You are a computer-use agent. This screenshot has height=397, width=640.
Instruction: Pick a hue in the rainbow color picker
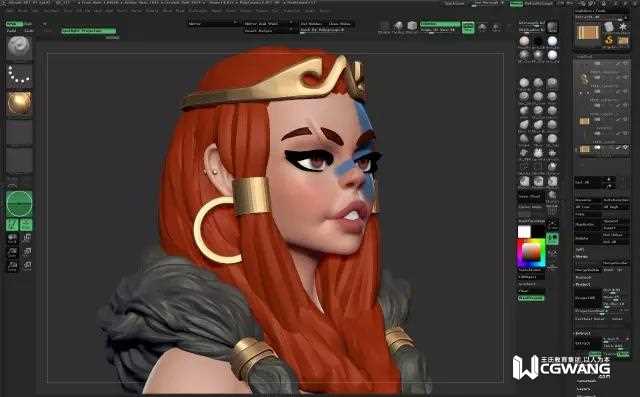(531, 253)
